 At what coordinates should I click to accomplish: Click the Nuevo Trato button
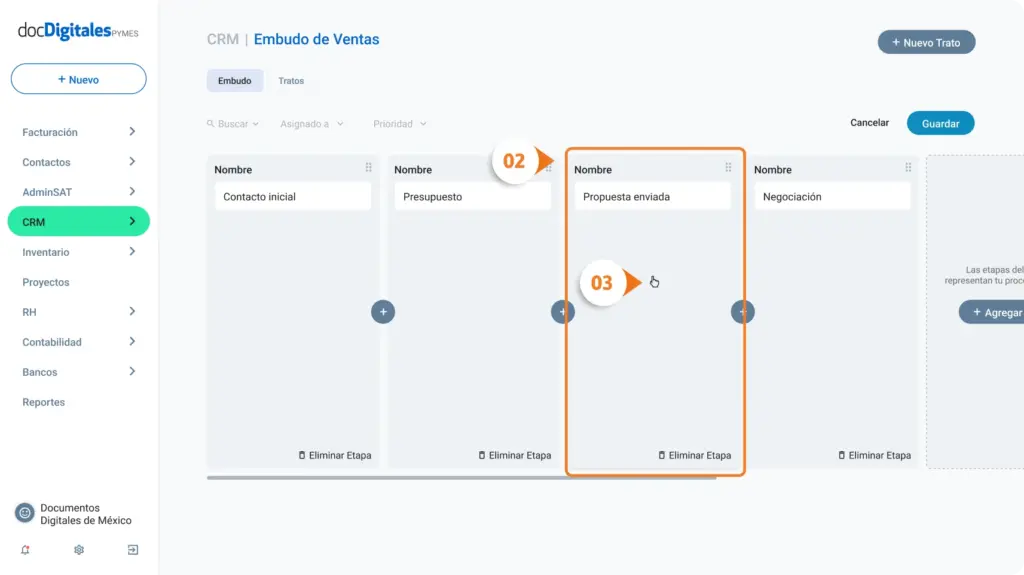926,42
